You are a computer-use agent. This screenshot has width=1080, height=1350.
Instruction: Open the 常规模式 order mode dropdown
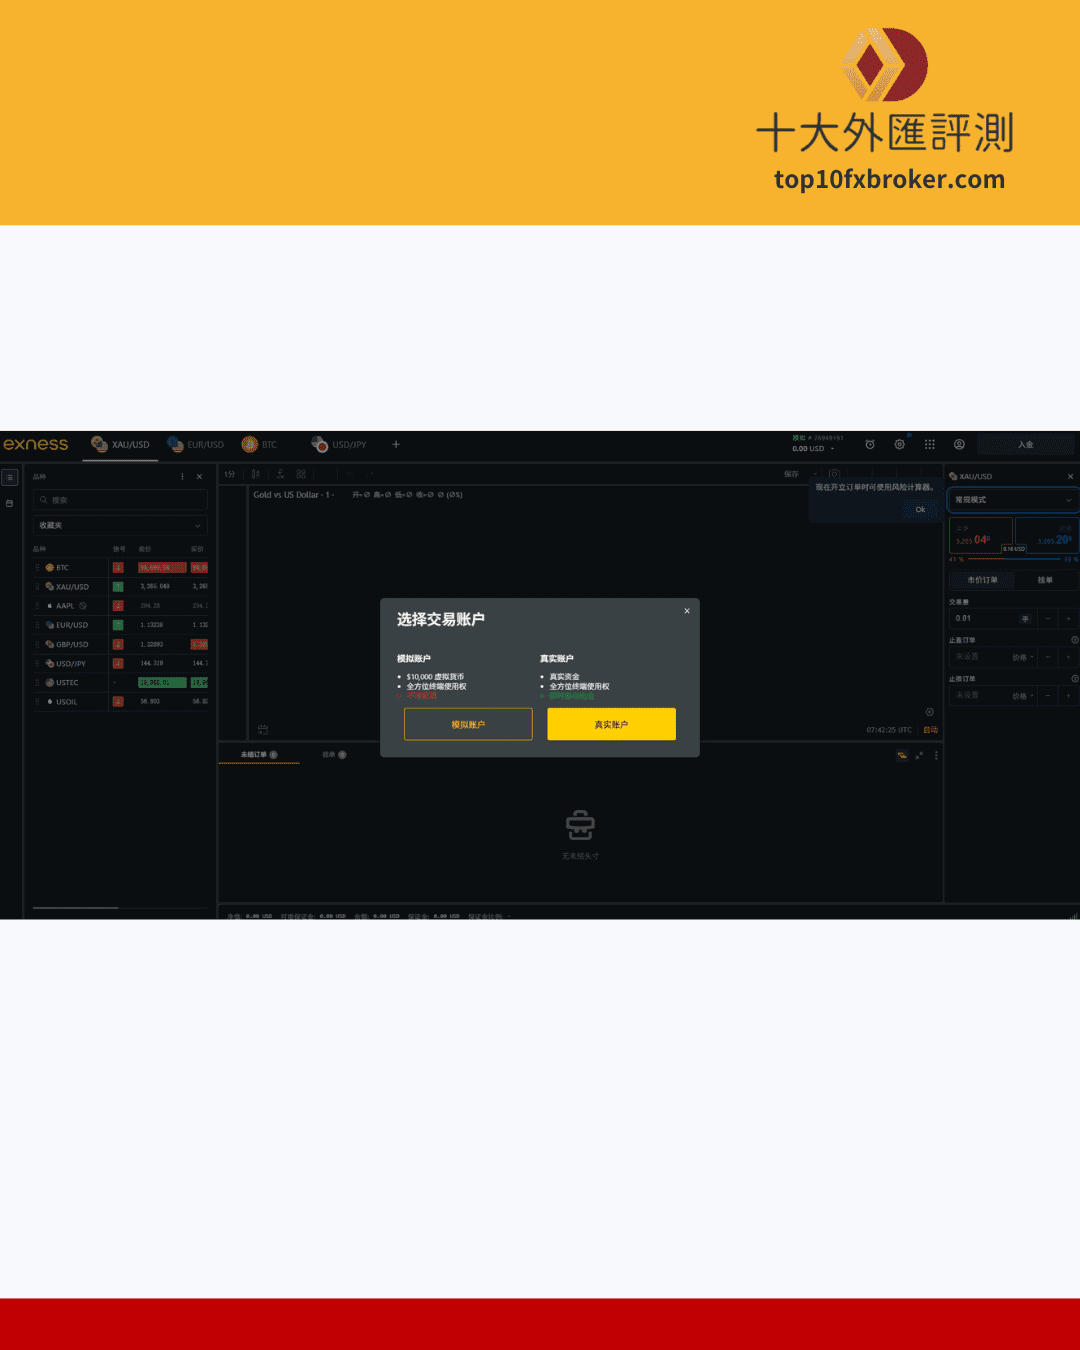pyautogui.click(x=1012, y=500)
